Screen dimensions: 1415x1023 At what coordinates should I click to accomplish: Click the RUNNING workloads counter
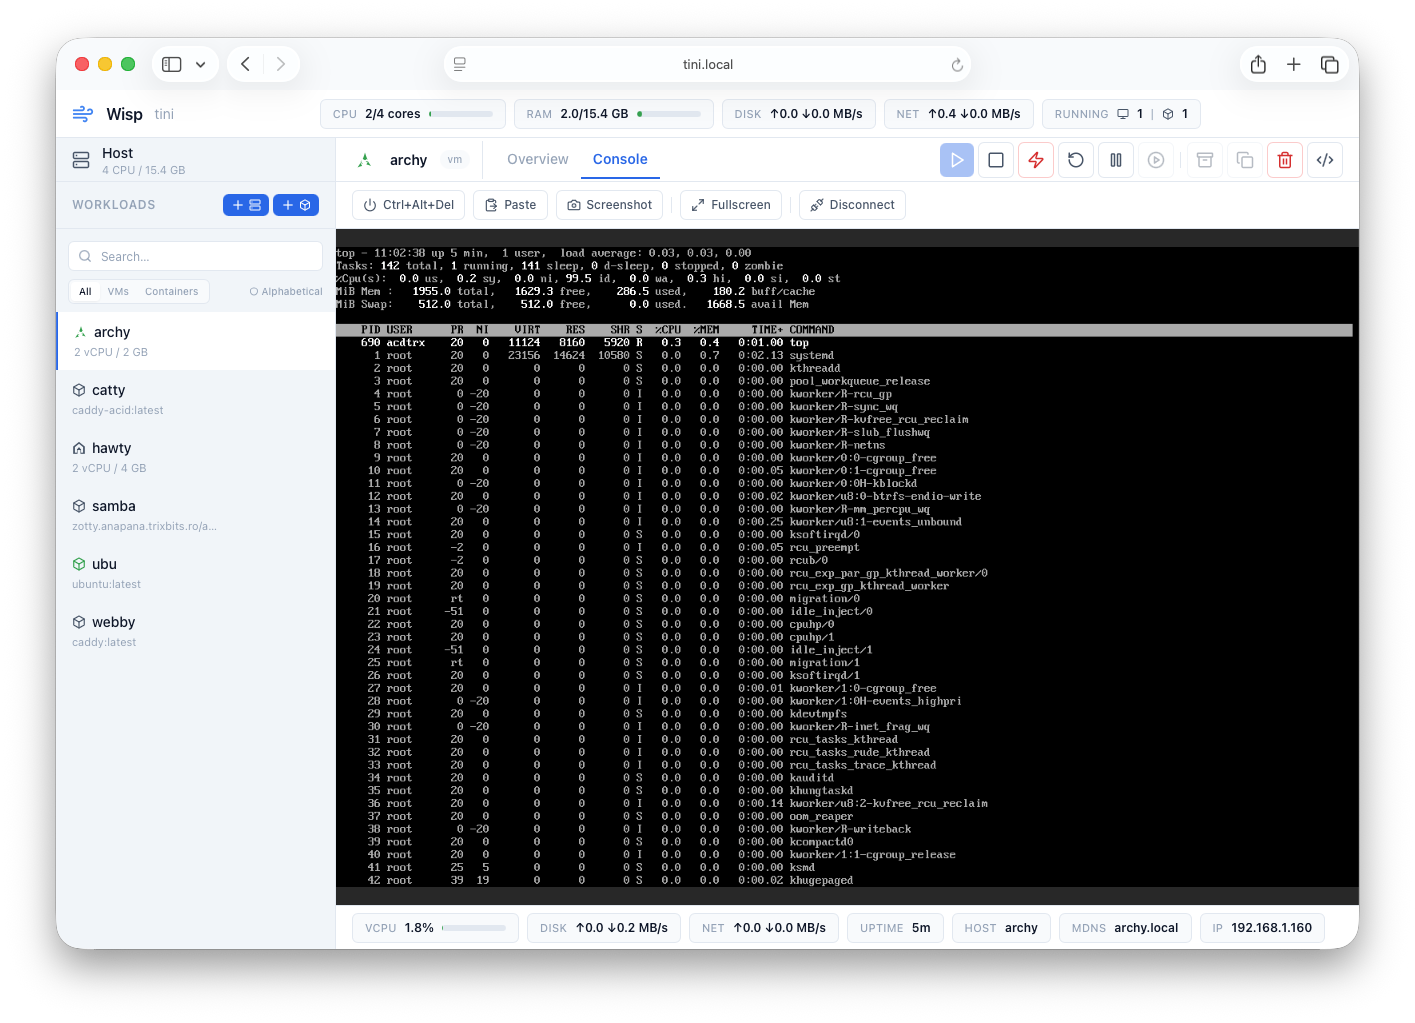(1121, 114)
